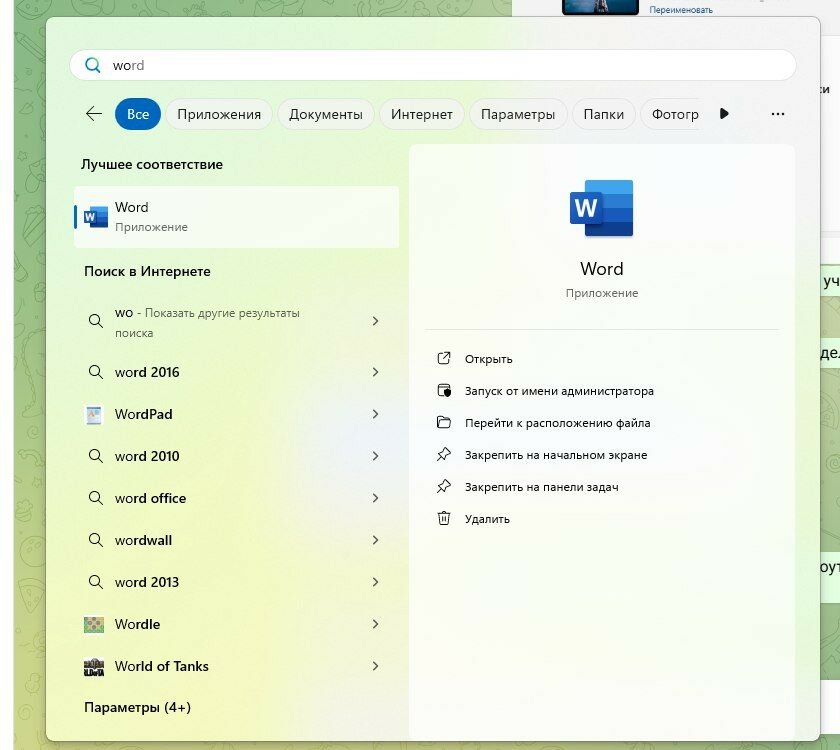Image resolution: width=840 pixels, height=750 pixels.
Task: Expand the word 2013 result chevron
Action: coord(375,582)
